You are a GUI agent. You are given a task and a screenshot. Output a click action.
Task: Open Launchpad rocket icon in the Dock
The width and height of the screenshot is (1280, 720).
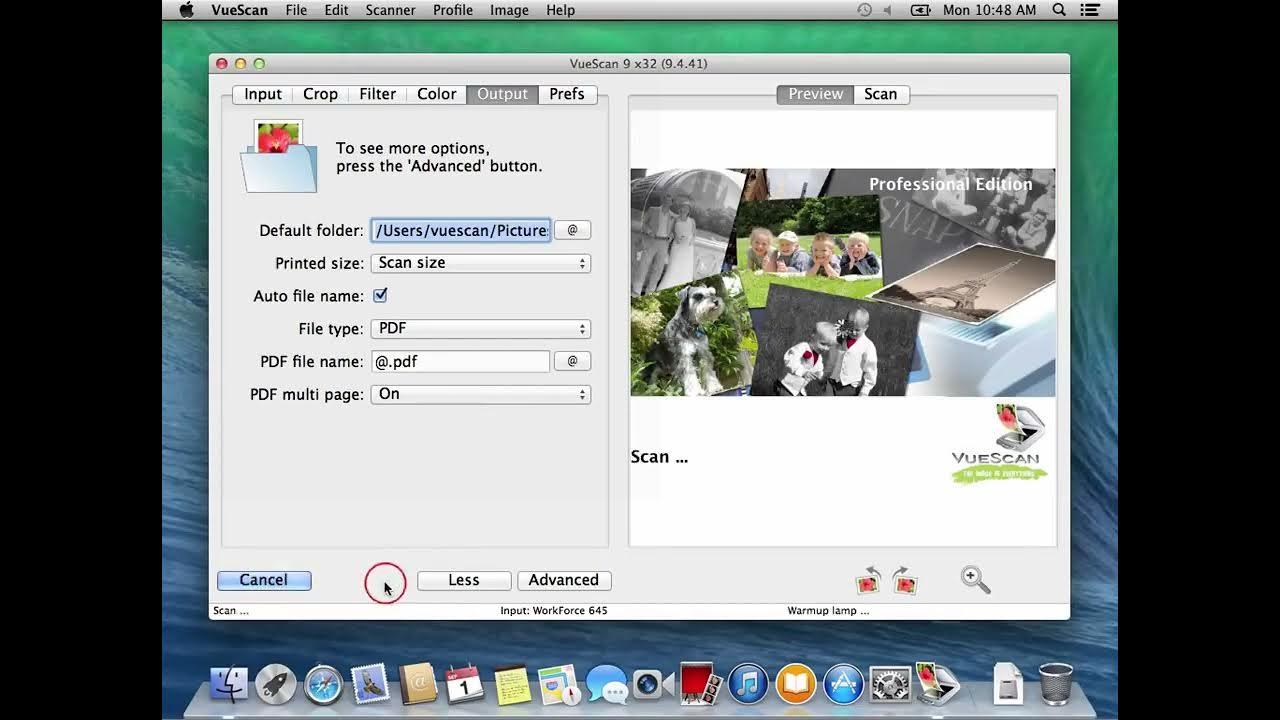click(276, 684)
